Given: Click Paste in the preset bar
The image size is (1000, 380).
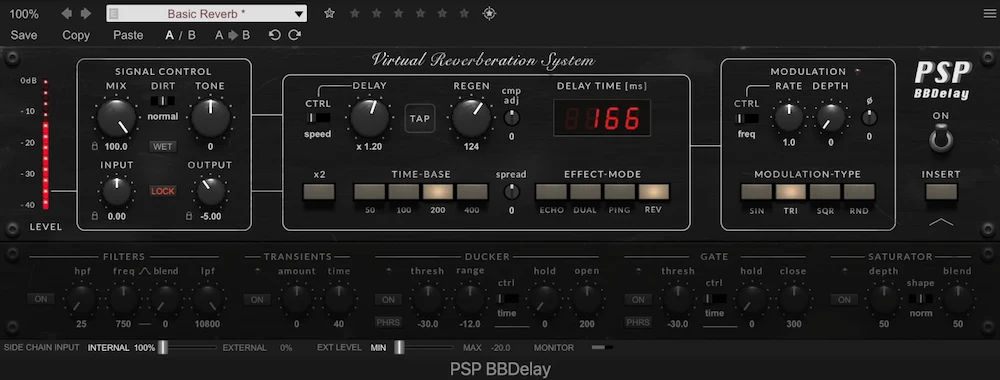Looking at the screenshot, I should (x=128, y=36).
